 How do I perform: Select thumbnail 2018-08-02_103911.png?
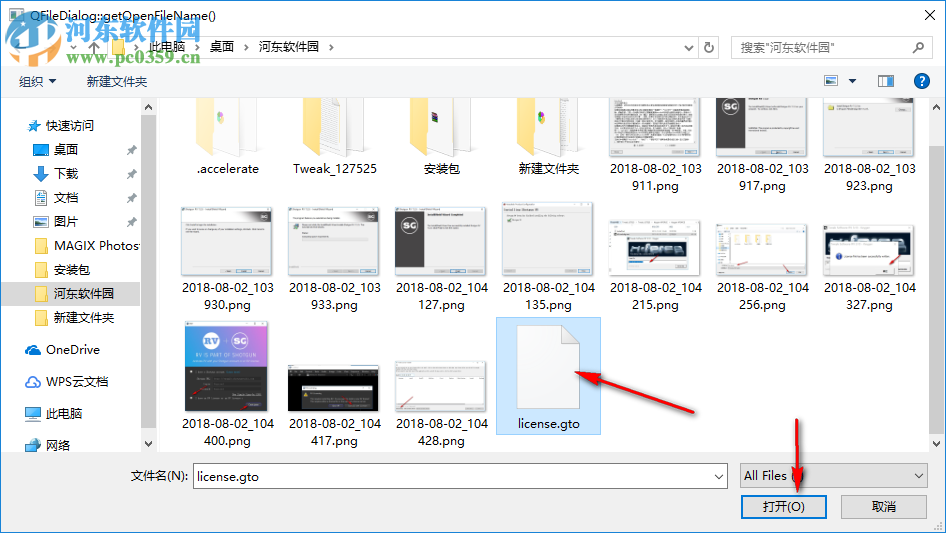pyautogui.click(x=655, y=128)
